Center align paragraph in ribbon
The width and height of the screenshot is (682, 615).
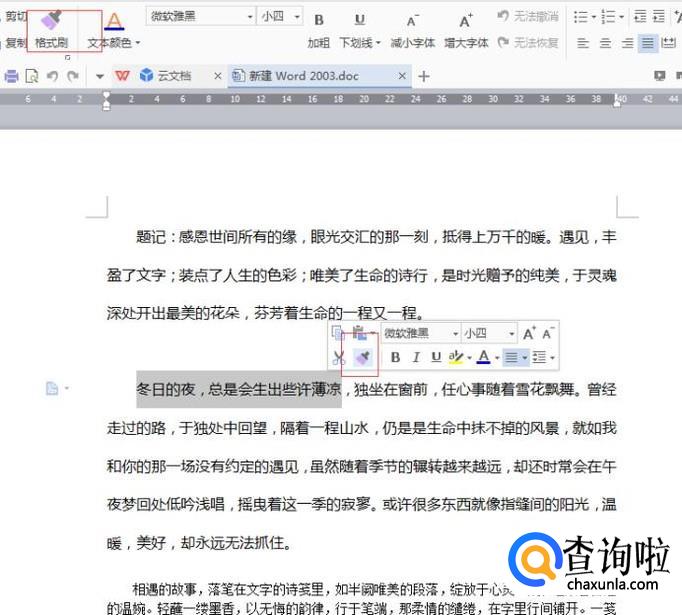pyautogui.click(x=605, y=43)
